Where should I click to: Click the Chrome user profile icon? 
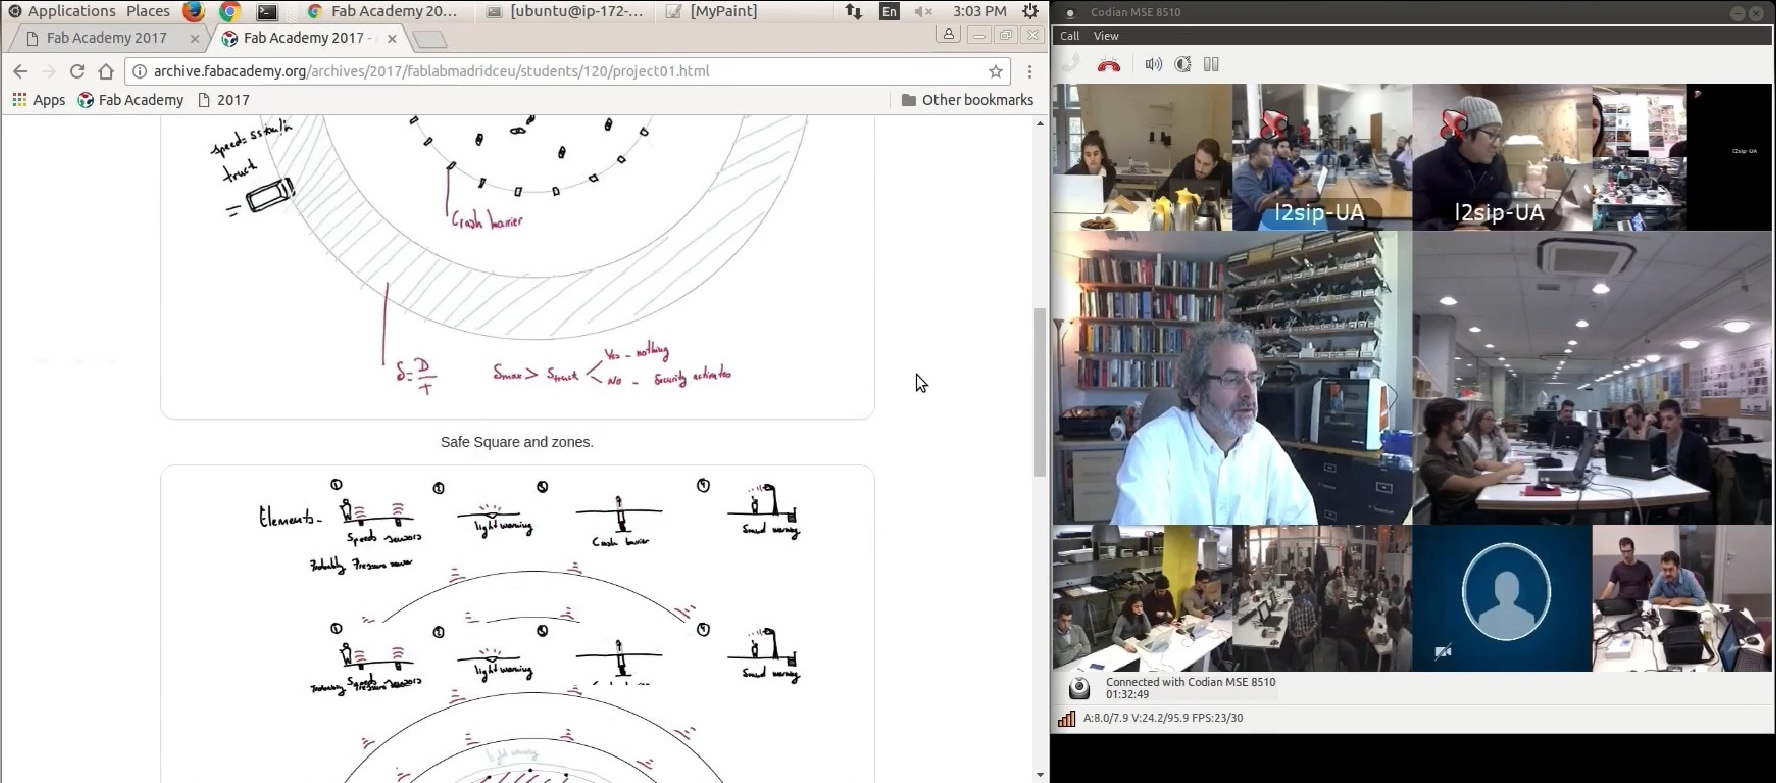(x=948, y=35)
